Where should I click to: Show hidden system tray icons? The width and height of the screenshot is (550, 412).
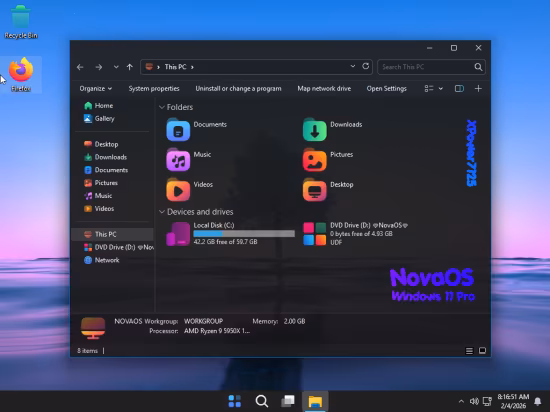[461, 401]
